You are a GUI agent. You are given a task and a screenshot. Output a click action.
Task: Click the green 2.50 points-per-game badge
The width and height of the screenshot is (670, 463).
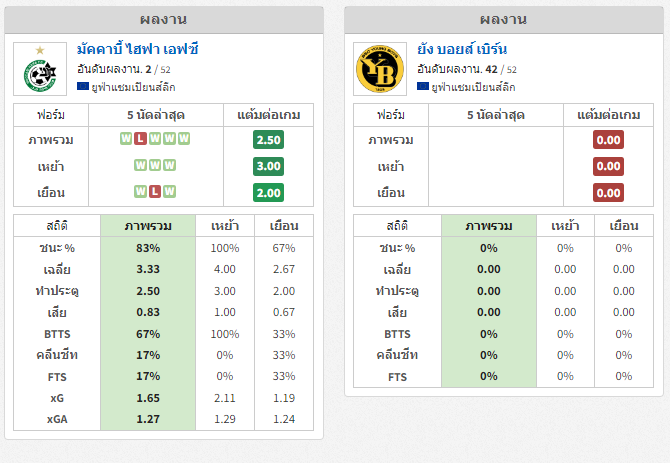pos(268,140)
